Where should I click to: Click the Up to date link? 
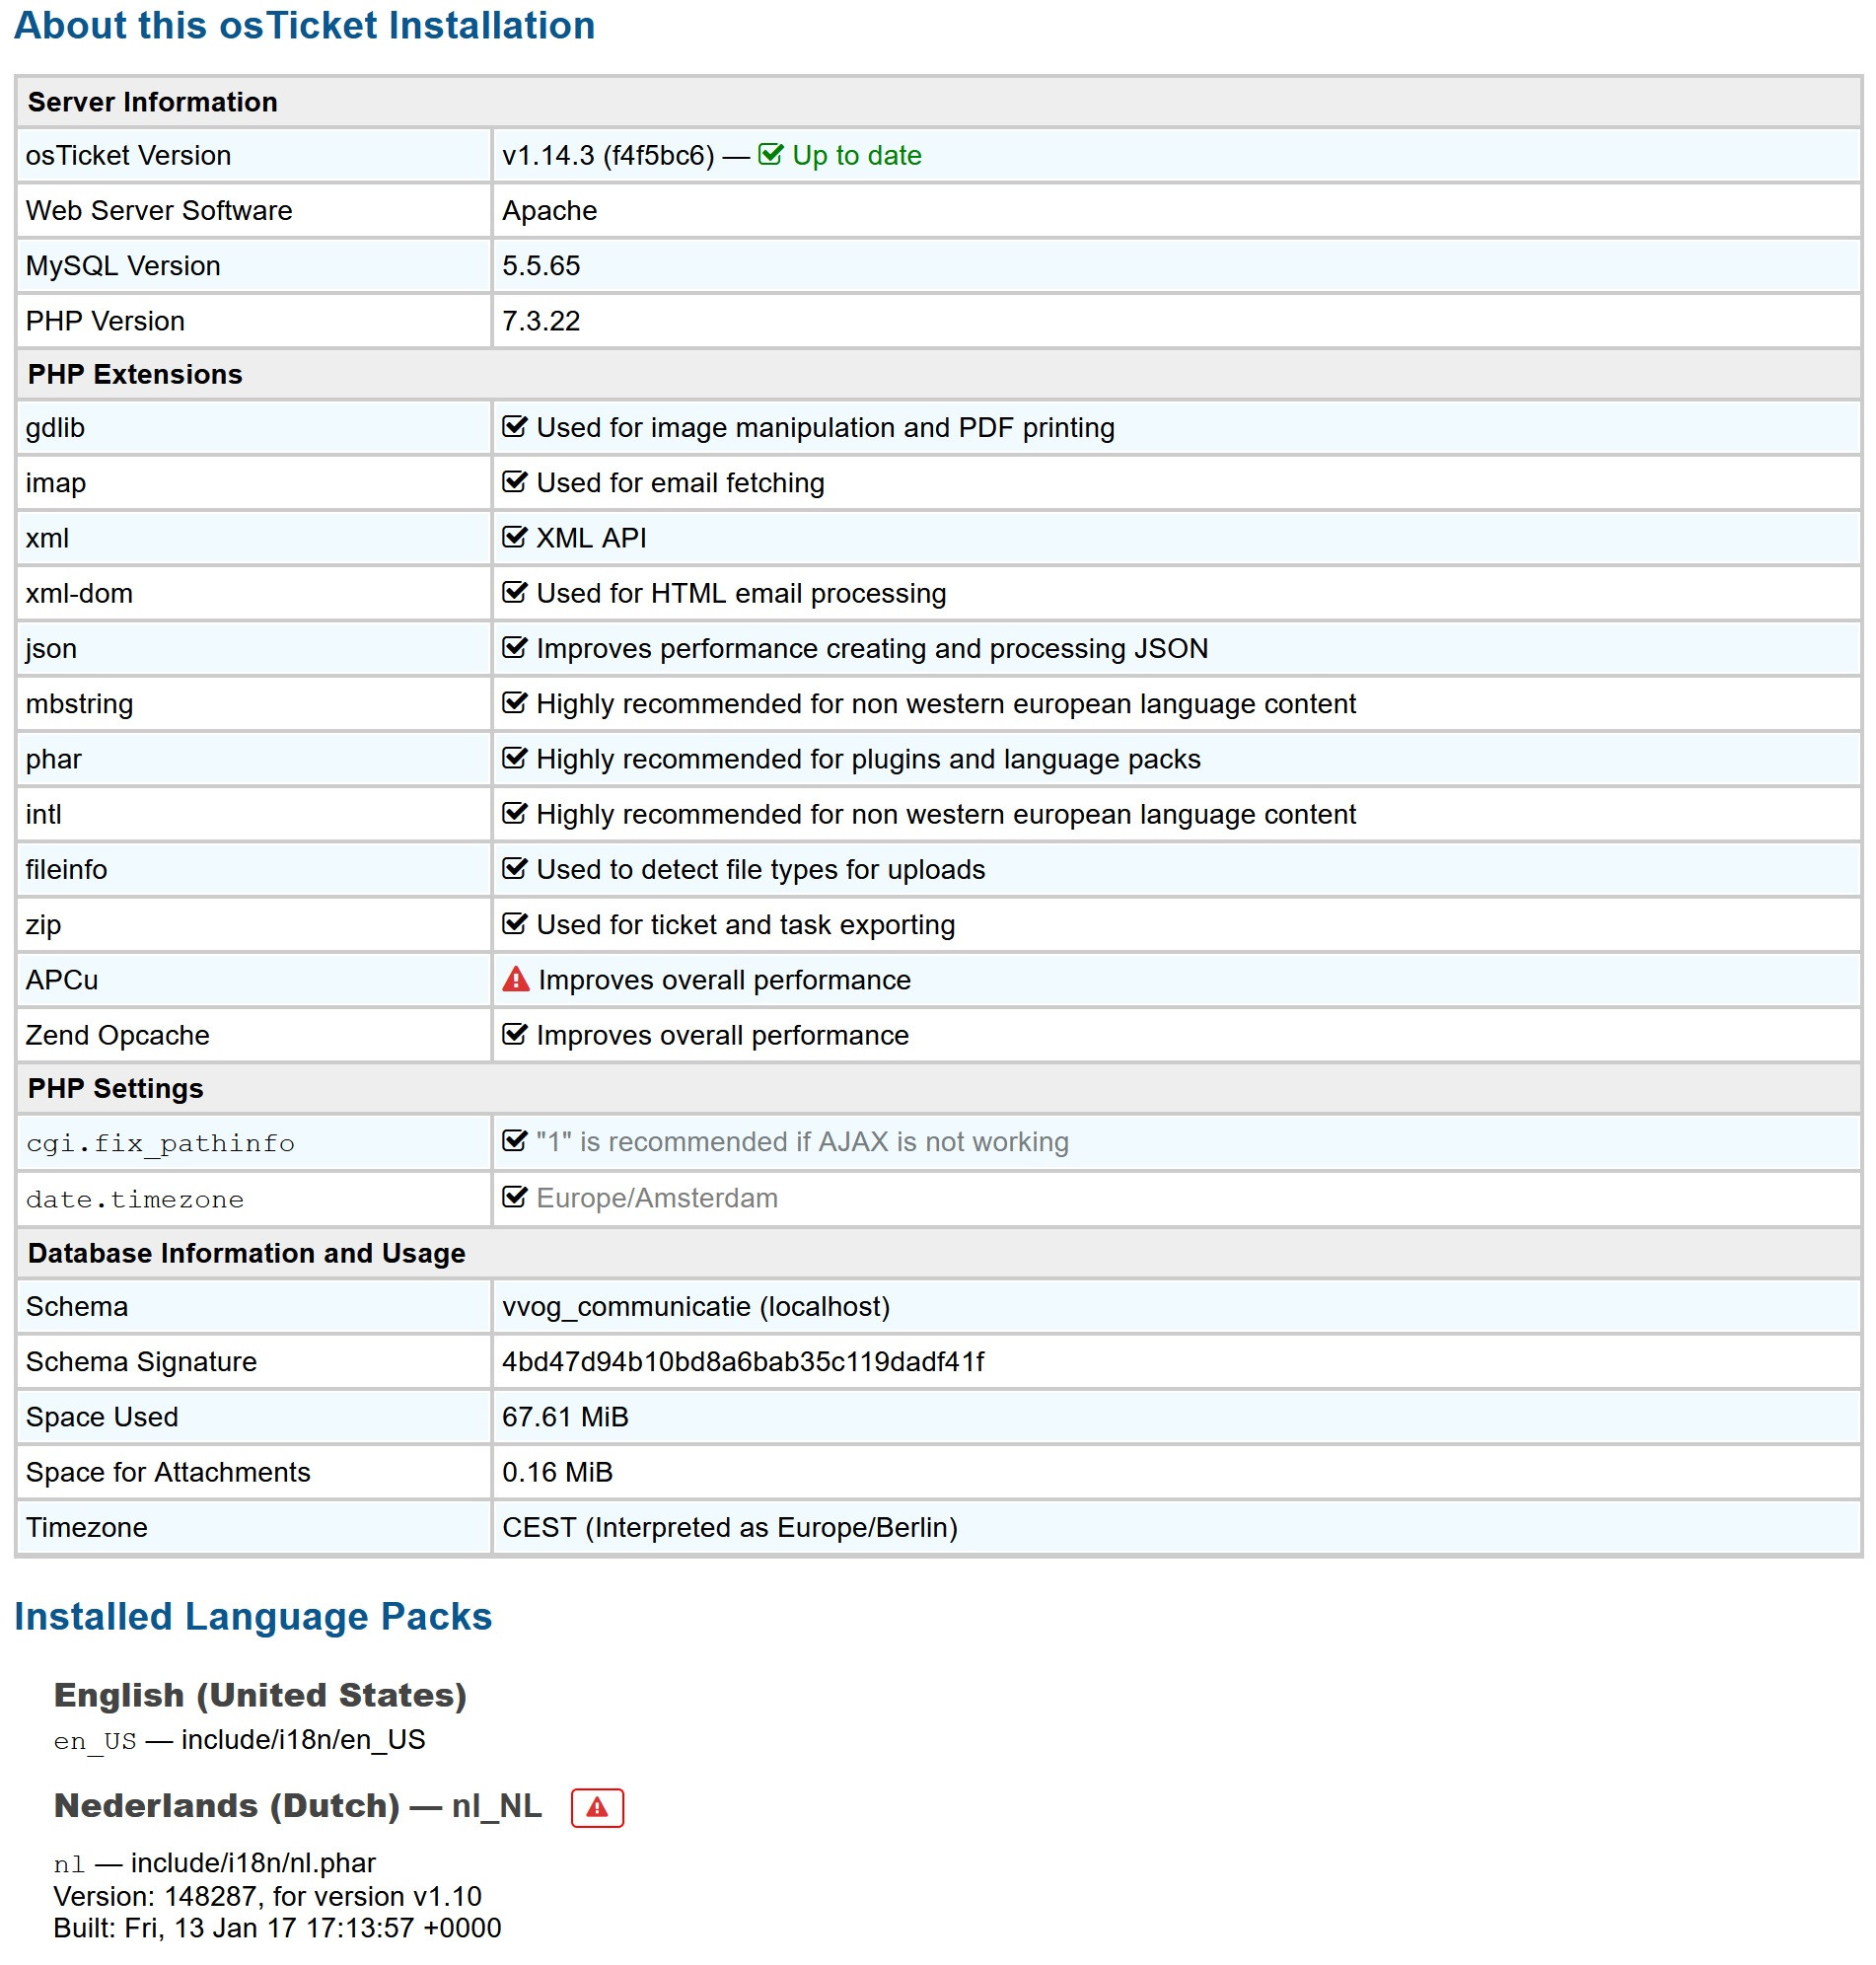point(856,155)
